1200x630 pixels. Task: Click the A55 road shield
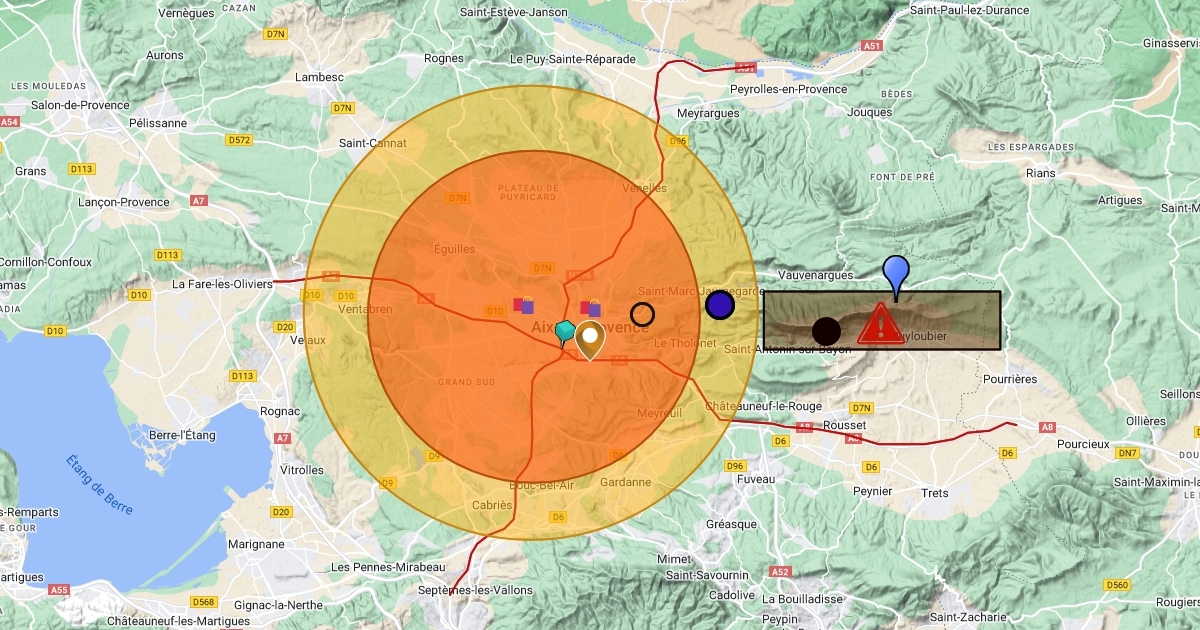click(x=60, y=590)
